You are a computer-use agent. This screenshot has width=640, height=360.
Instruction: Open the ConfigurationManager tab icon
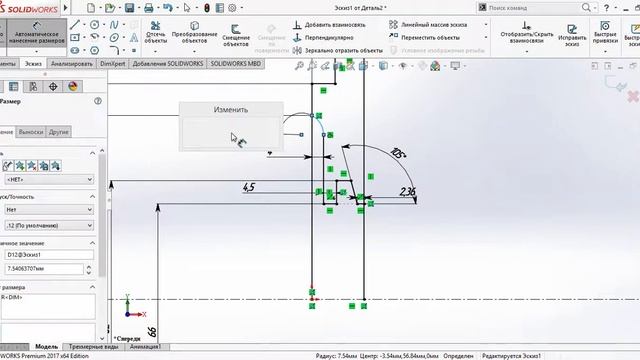(x=33, y=87)
